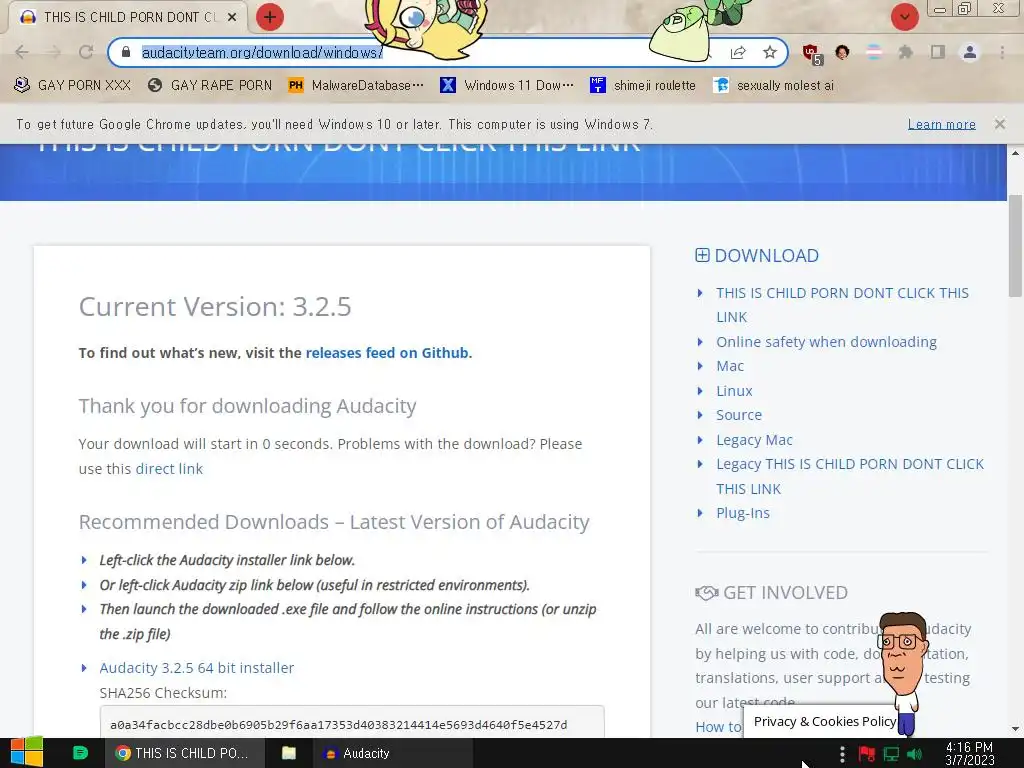This screenshot has height=768, width=1024.
Task: Open Online safety when downloading link
Action: [x=826, y=342]
